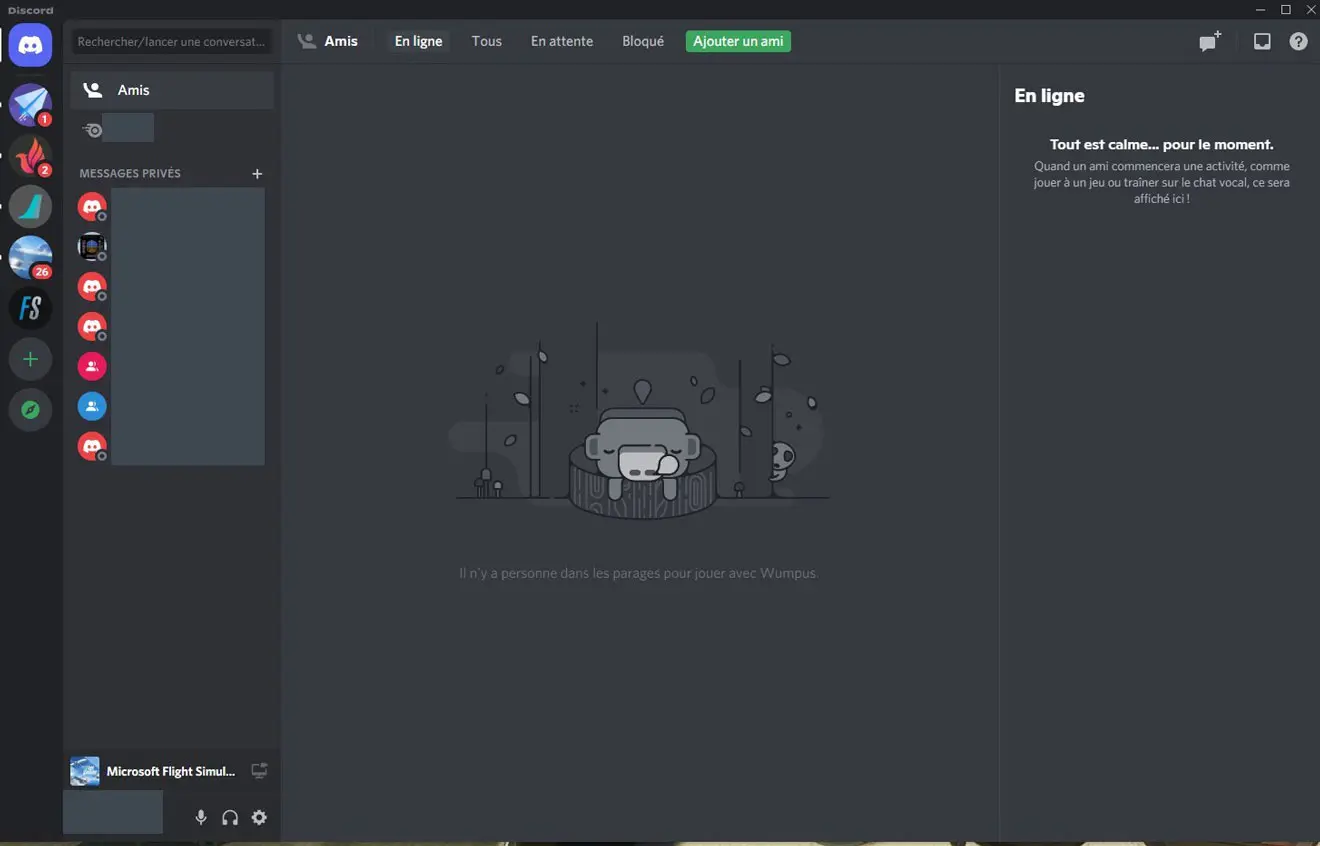This screenshot has width=1320, height=846.
Task: Switch to the En attente tab
Action: 562,42
